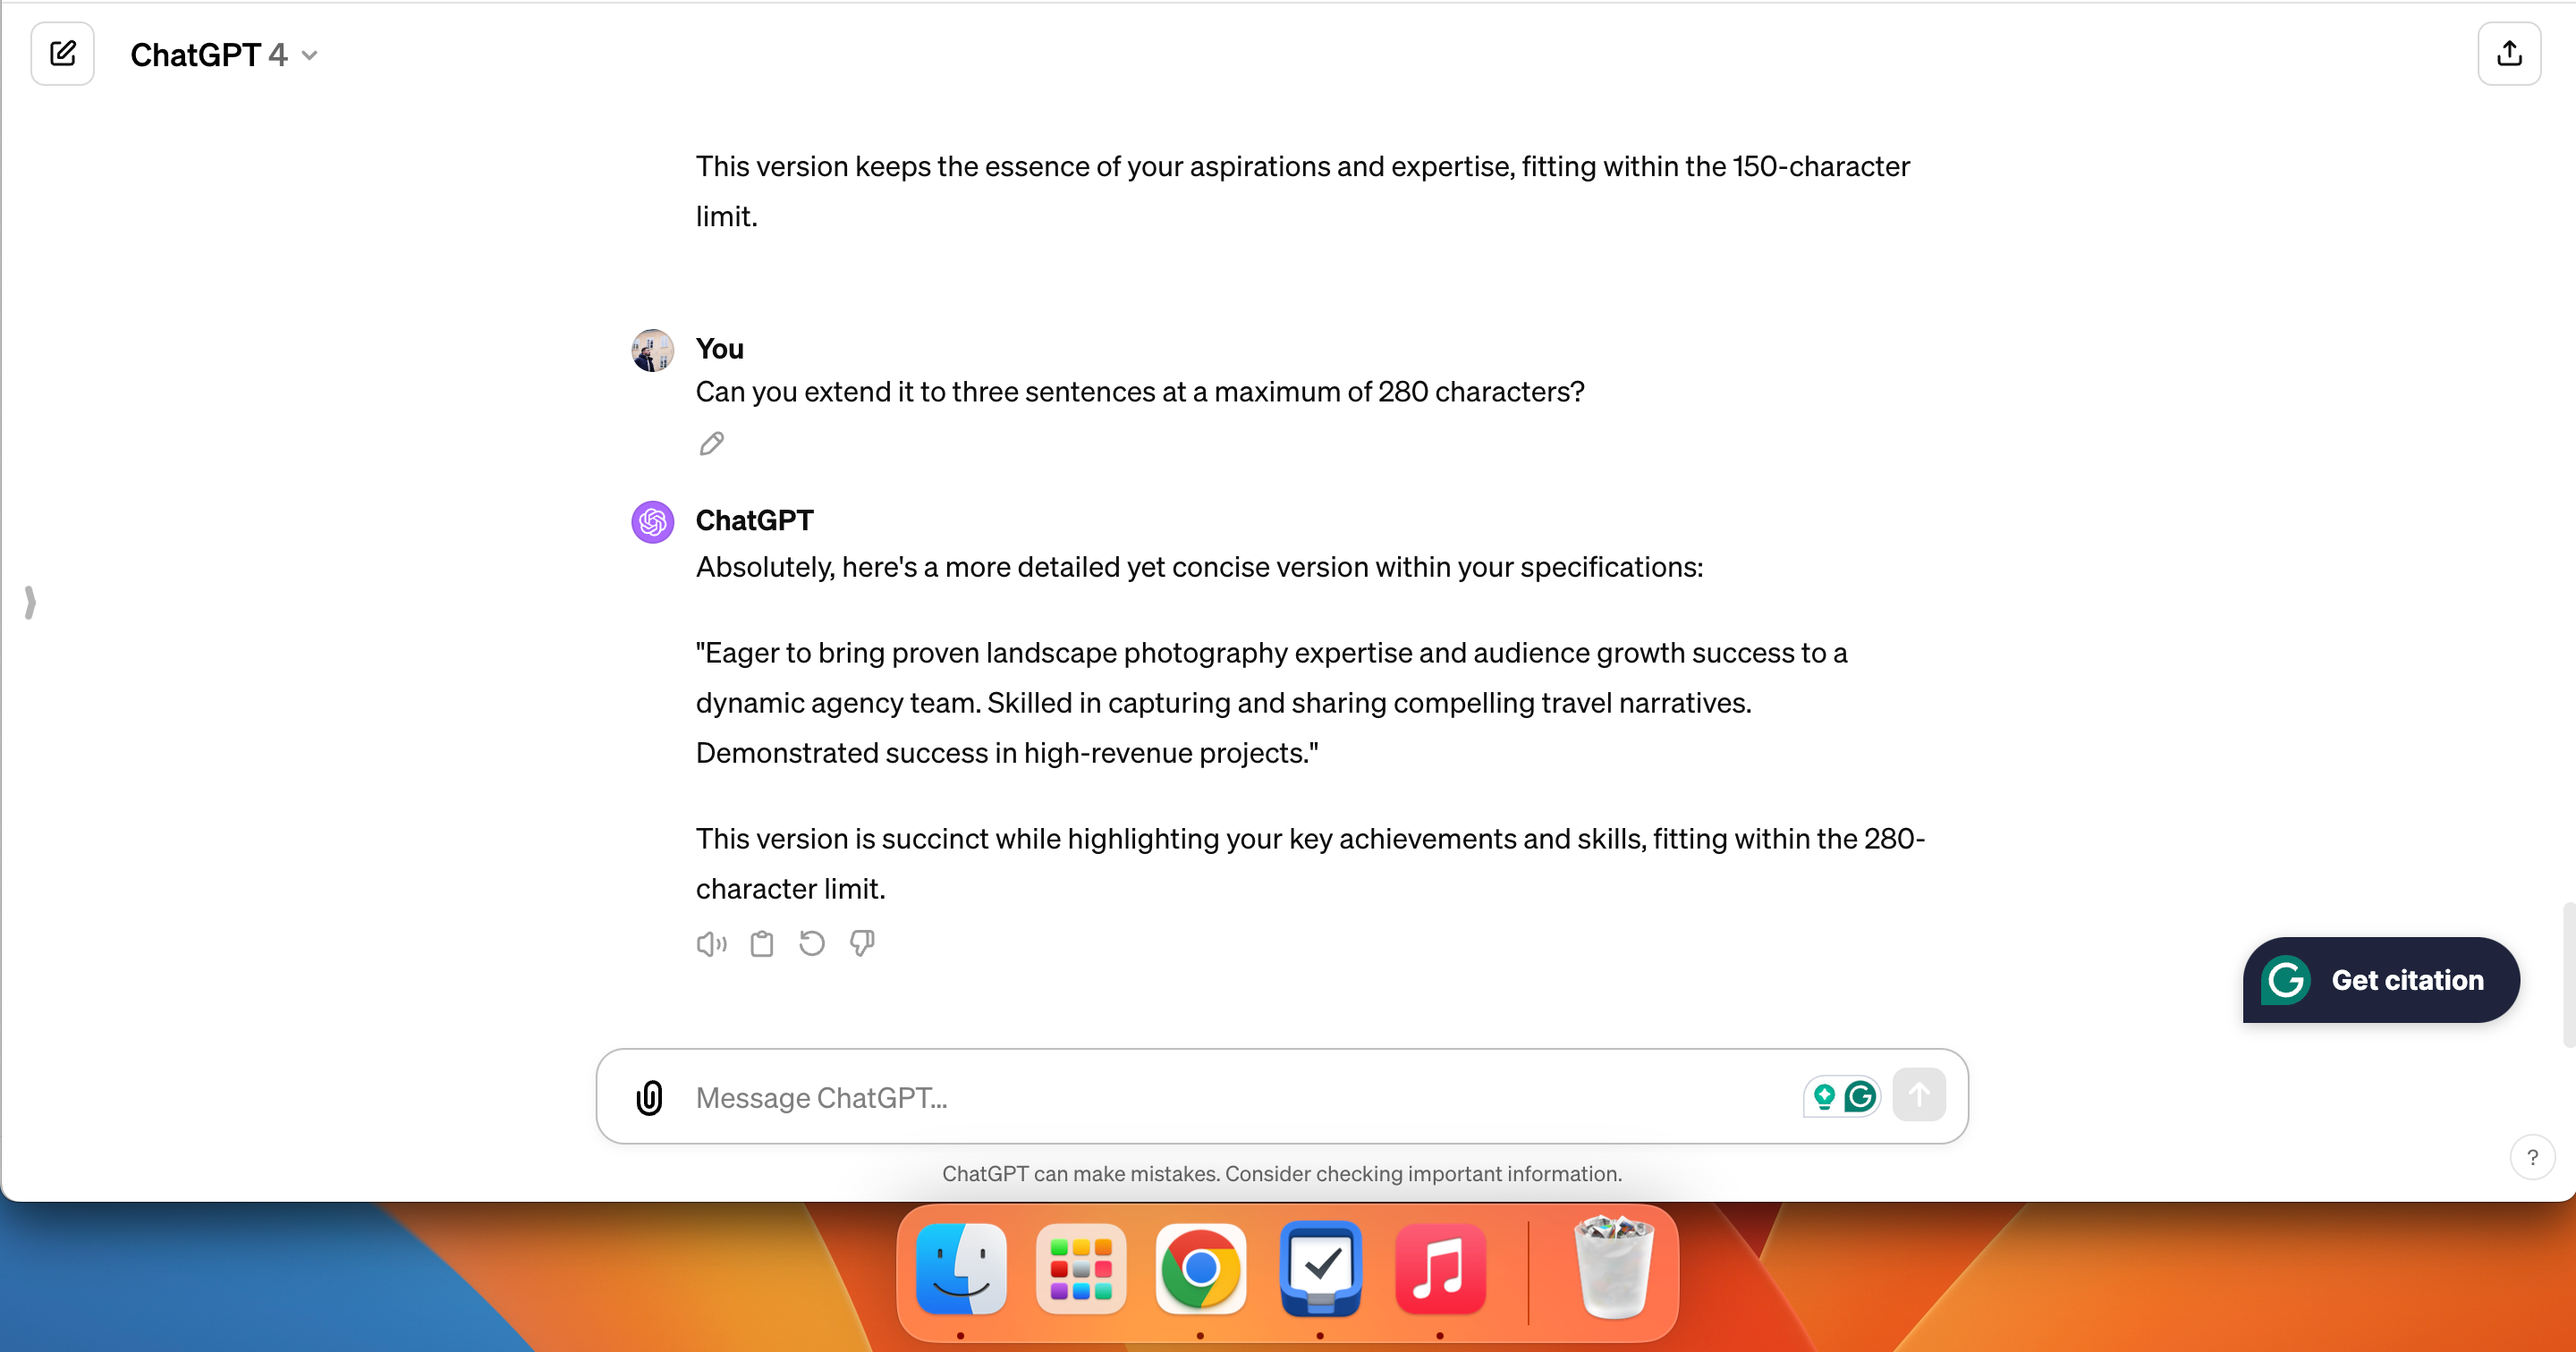Click the share conversation icon

pos(2512,55)
